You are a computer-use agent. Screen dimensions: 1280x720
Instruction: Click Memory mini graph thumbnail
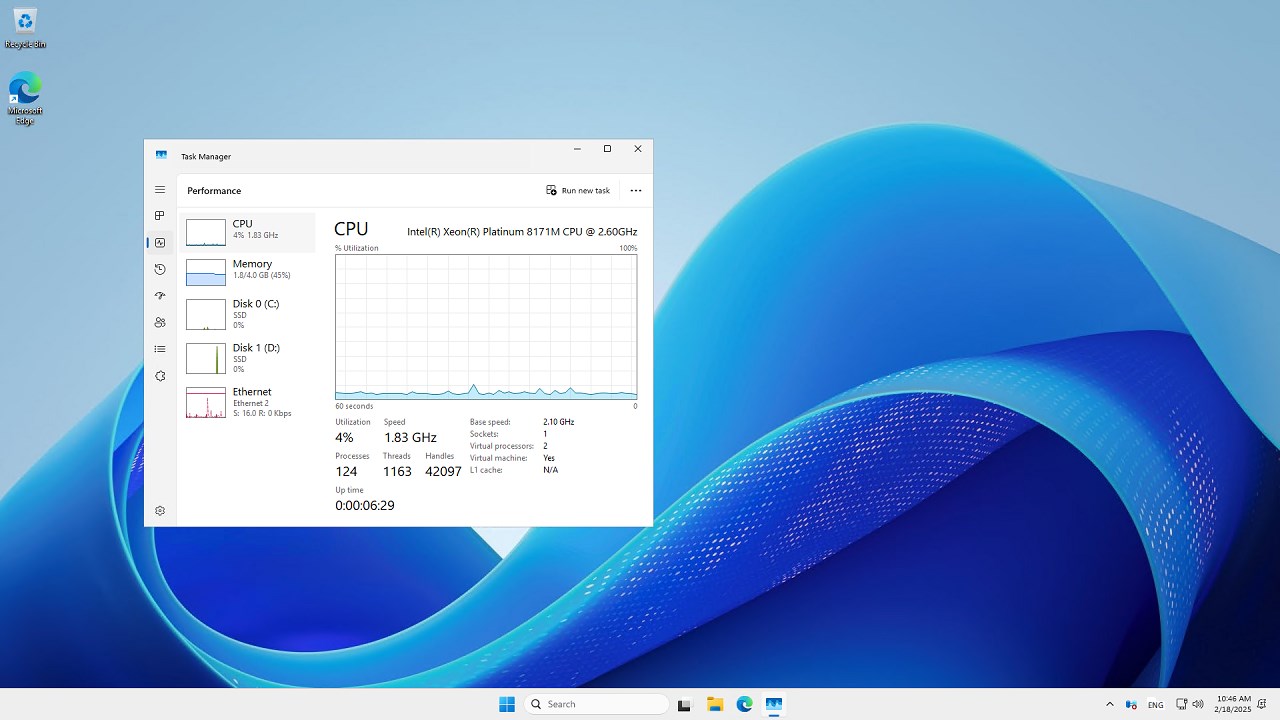pos(206,273)
